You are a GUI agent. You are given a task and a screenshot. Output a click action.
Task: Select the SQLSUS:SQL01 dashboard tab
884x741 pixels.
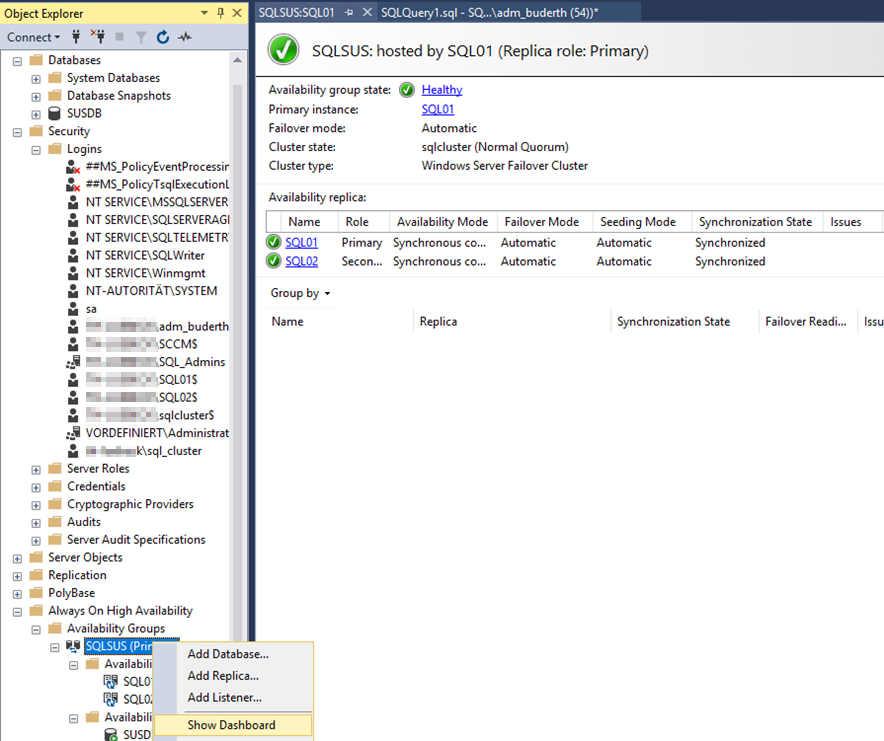pos(297,12)
